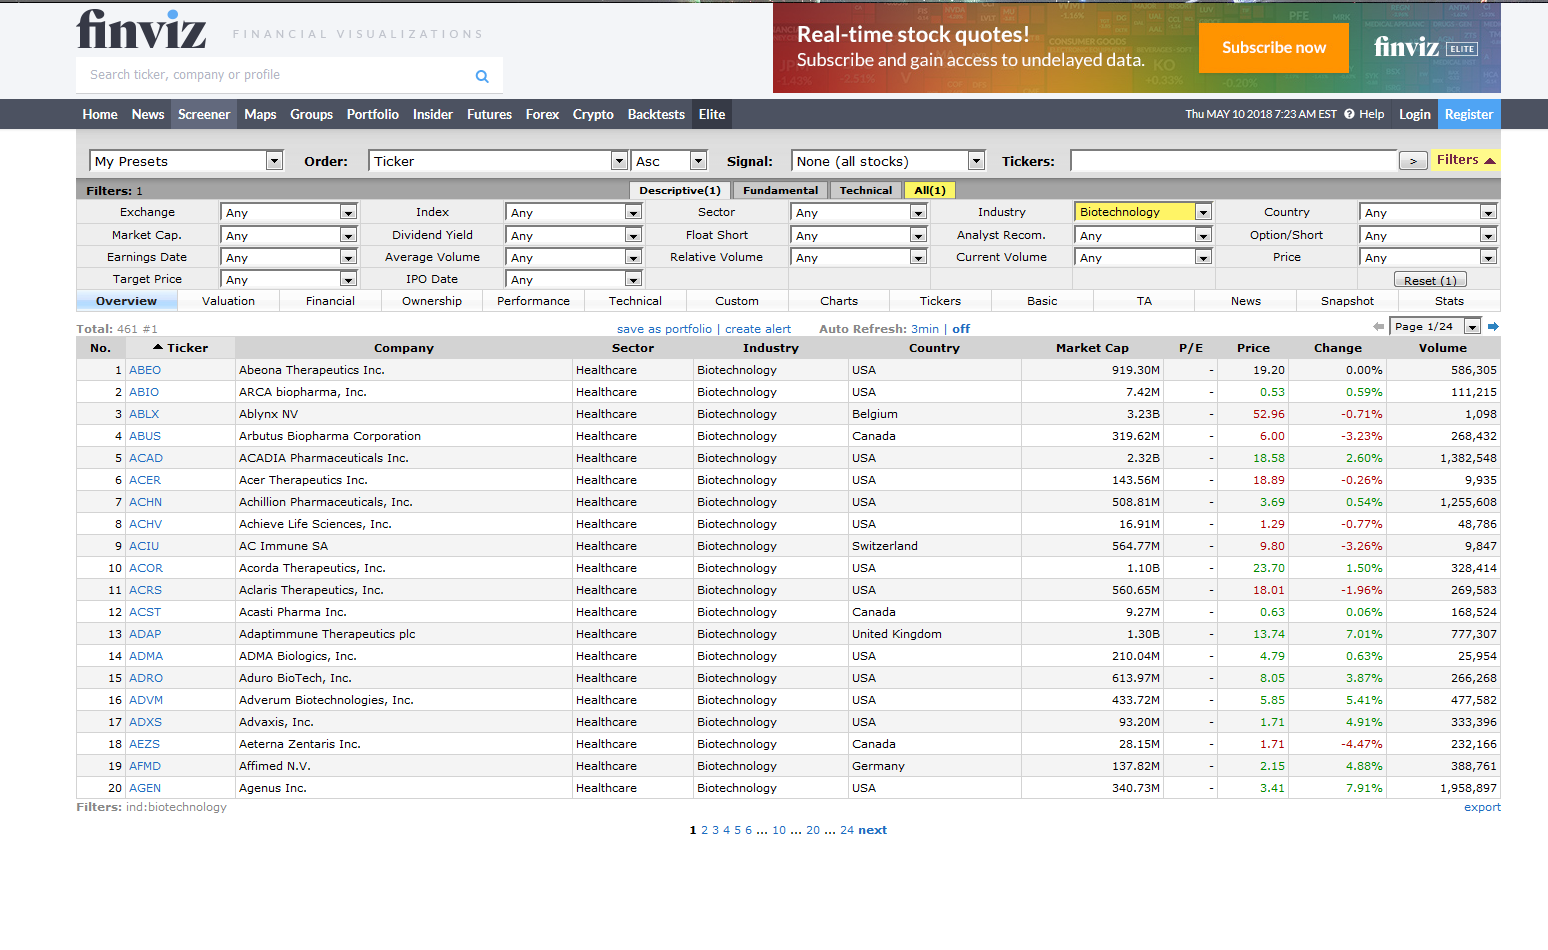1548x950 pixels.
Task: Open the Industry Biotechnology dropdown
Action: pos(1143,212)
